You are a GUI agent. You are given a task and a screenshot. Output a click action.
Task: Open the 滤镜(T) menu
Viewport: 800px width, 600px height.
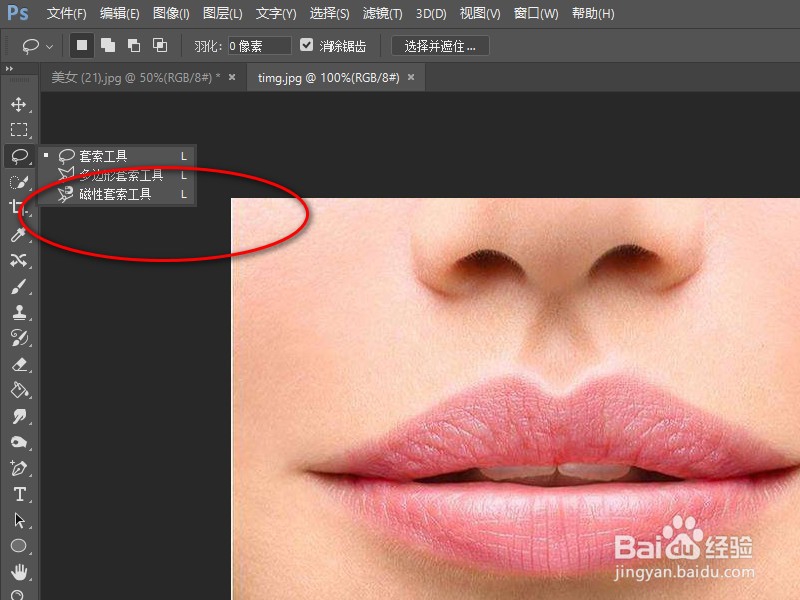383,13
